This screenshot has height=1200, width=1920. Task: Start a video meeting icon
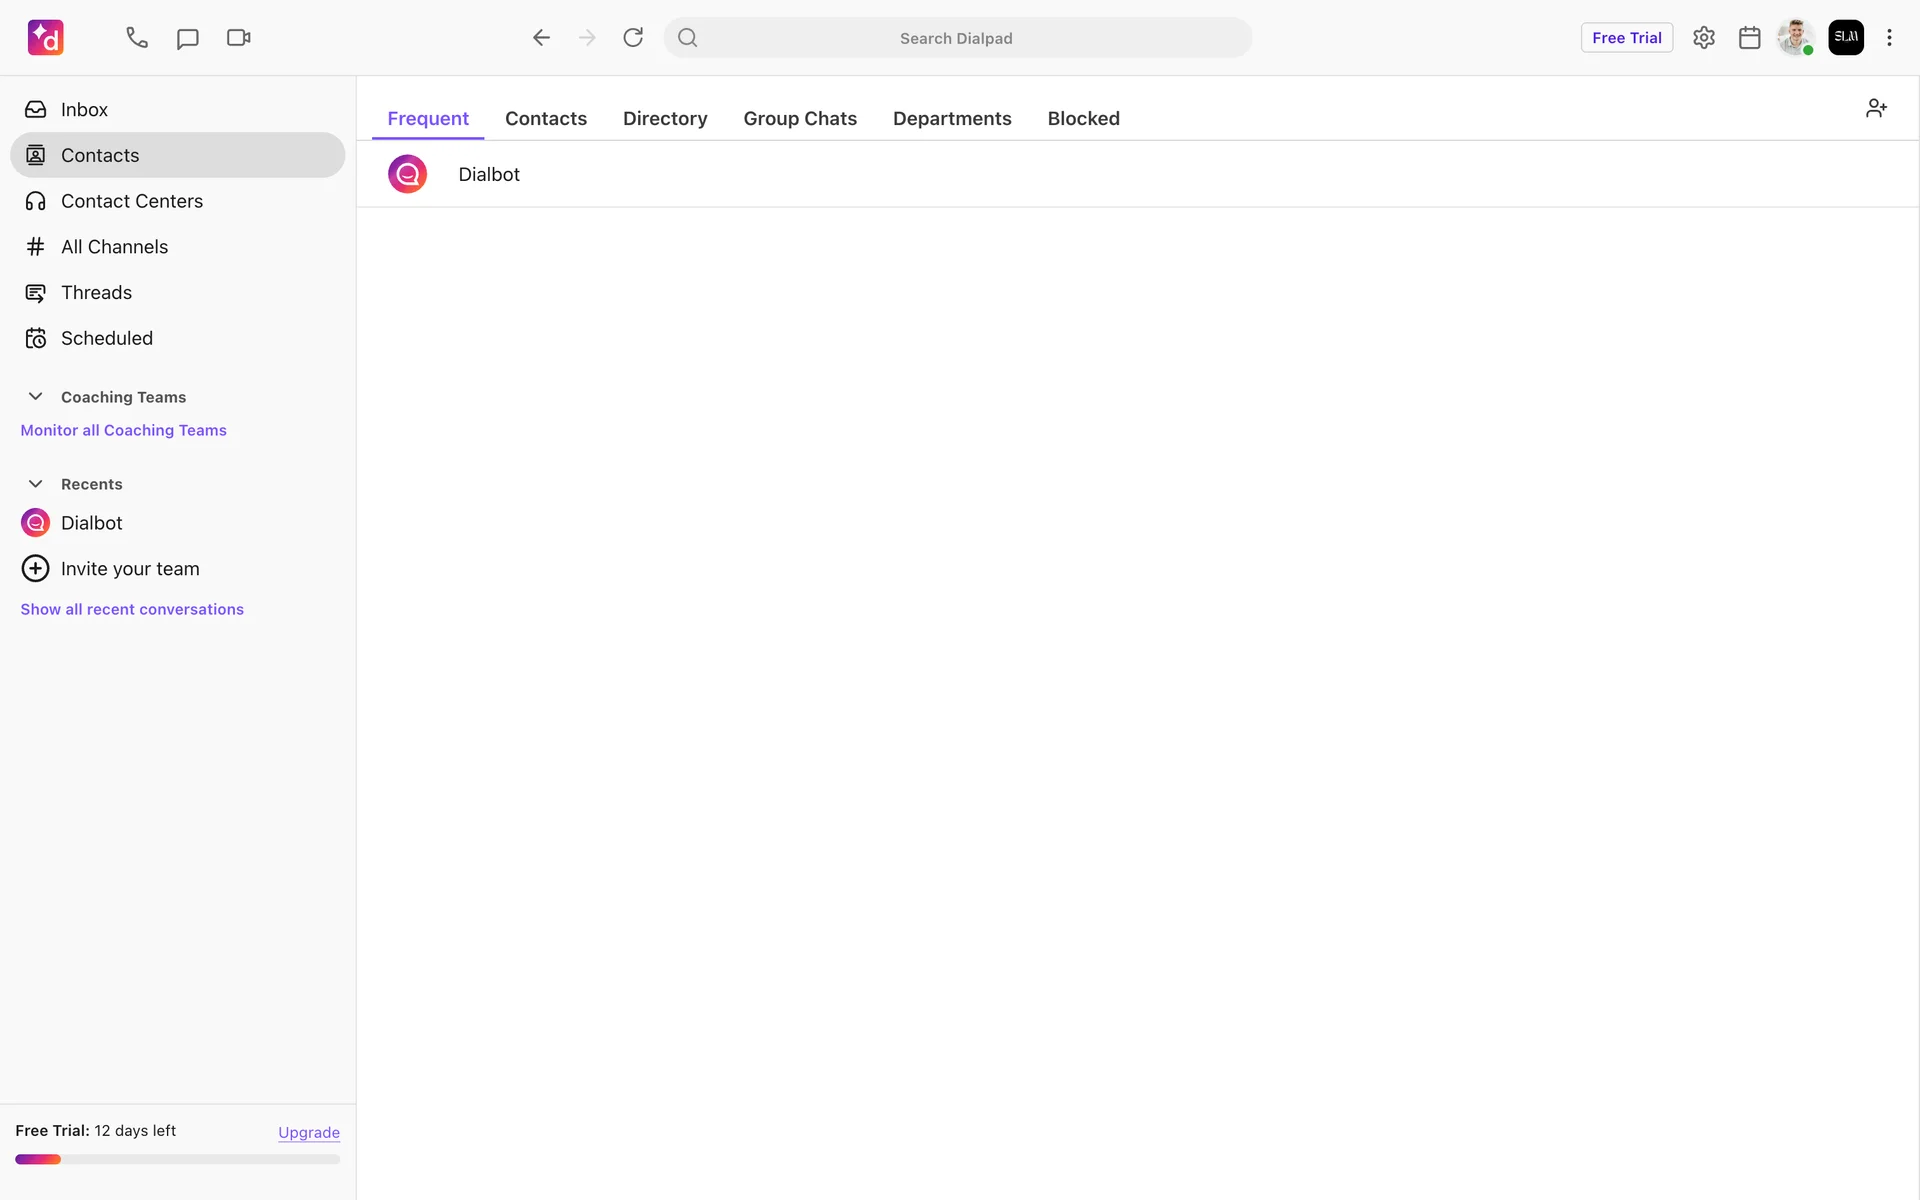[238, 38]
